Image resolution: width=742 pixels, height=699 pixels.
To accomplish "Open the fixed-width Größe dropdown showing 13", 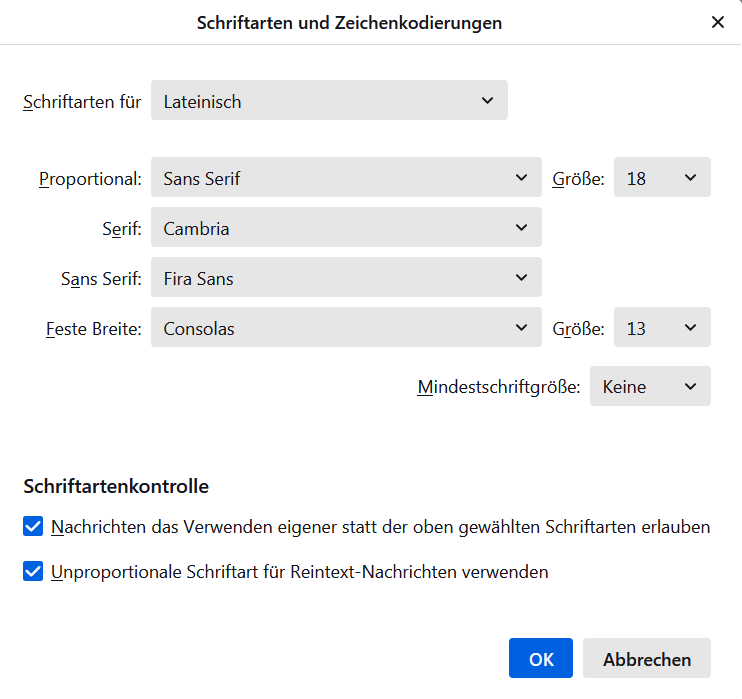I will coord(662,328).
